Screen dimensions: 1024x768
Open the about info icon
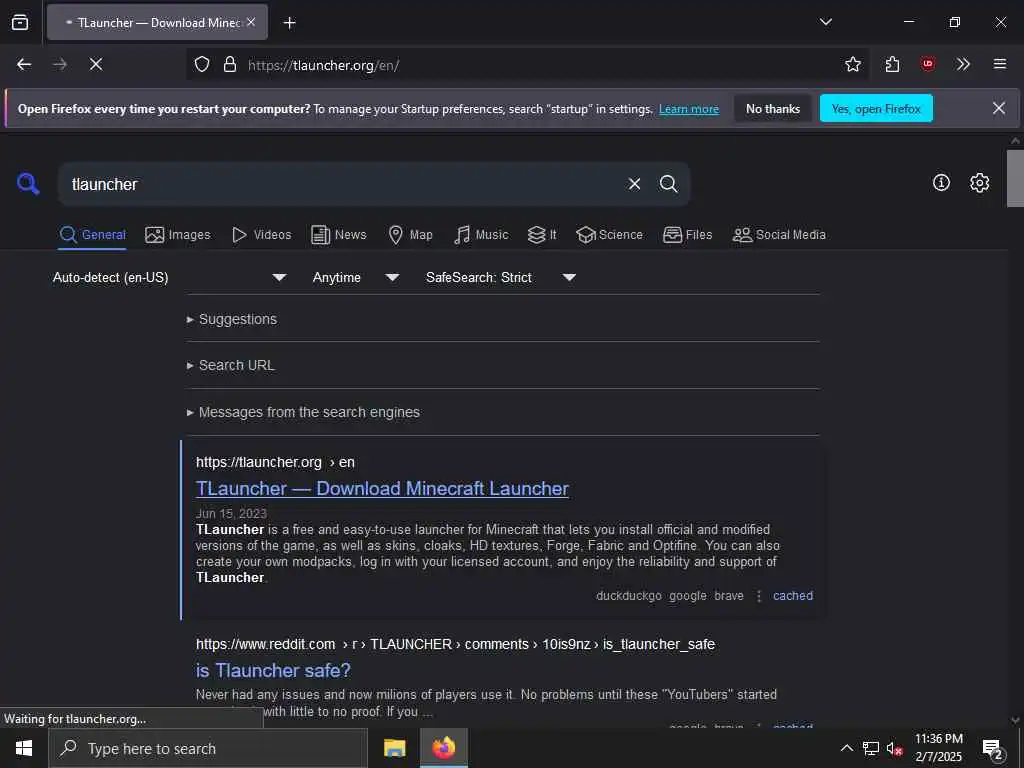[941, 183]
